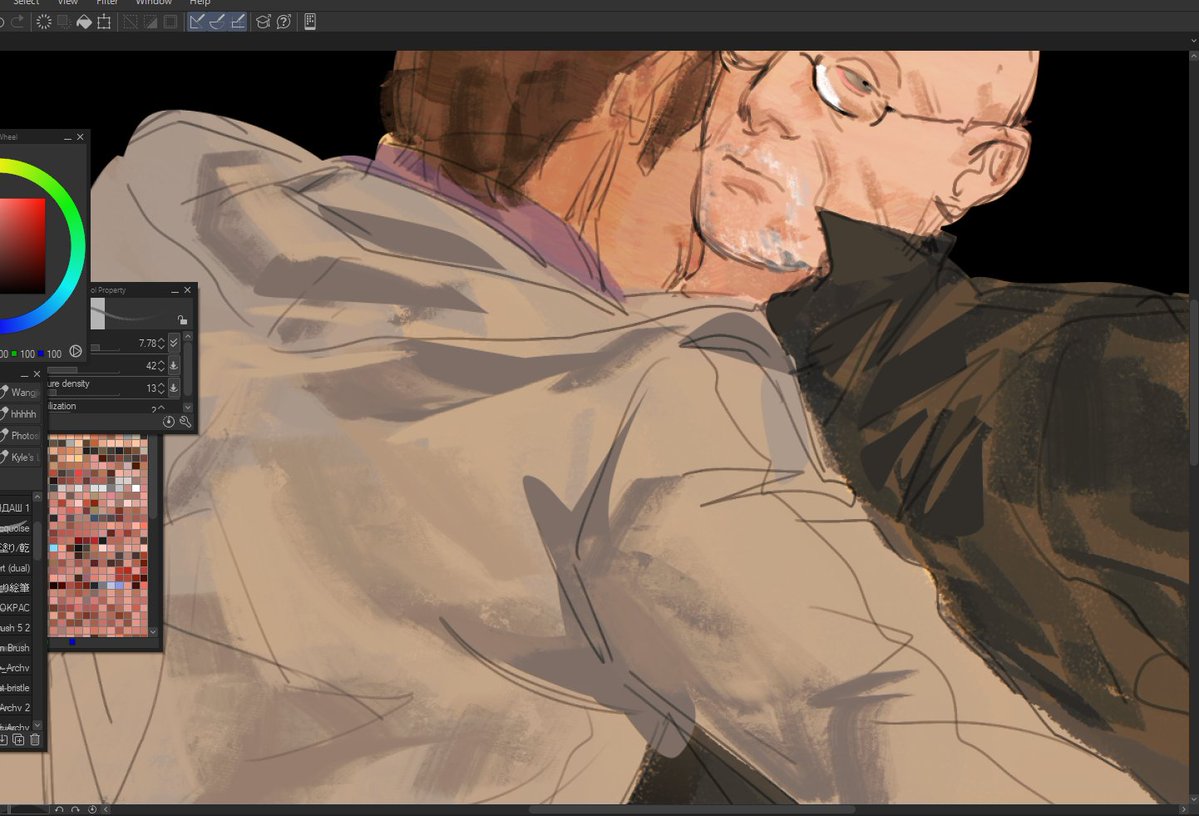
Task: Open the Select menu
Action: (x=26, y=3)
